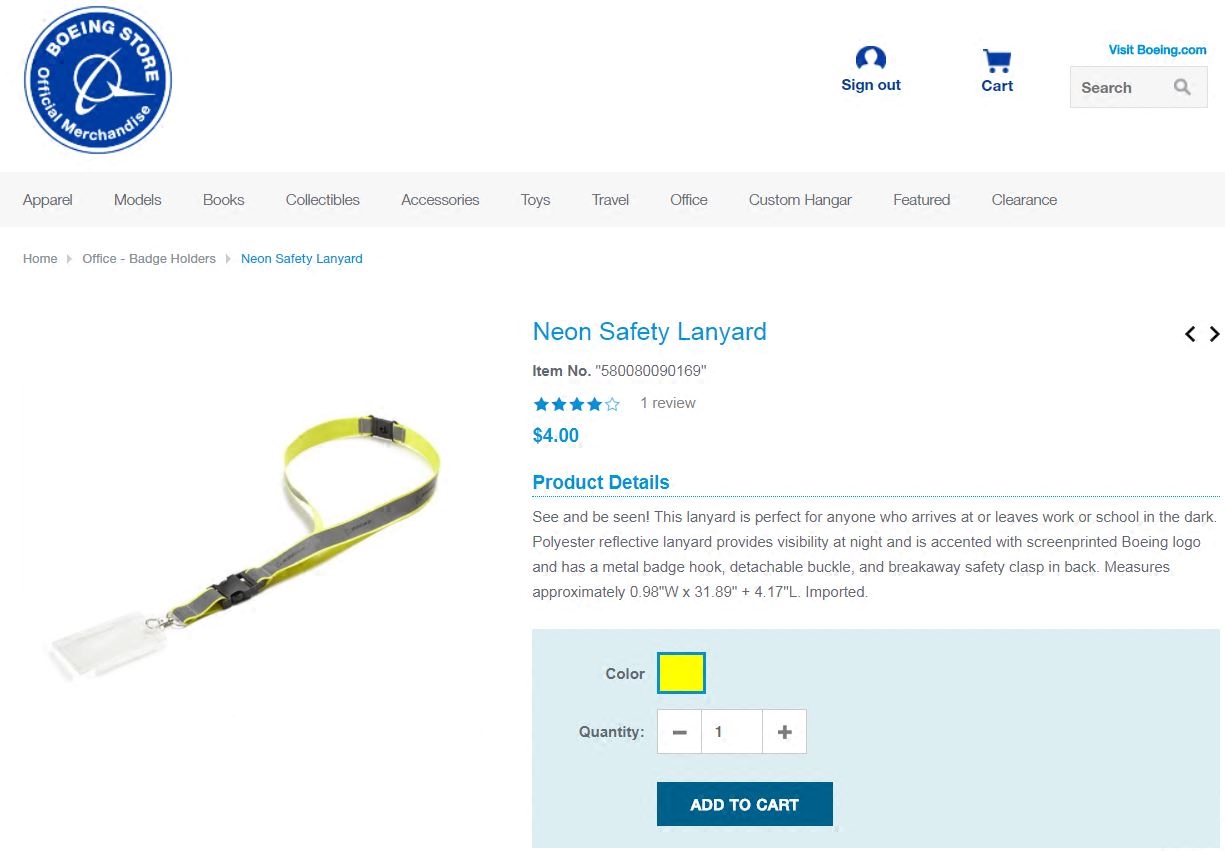Click the 1 review link
1225x851 pixels.
tap(668, 403)
